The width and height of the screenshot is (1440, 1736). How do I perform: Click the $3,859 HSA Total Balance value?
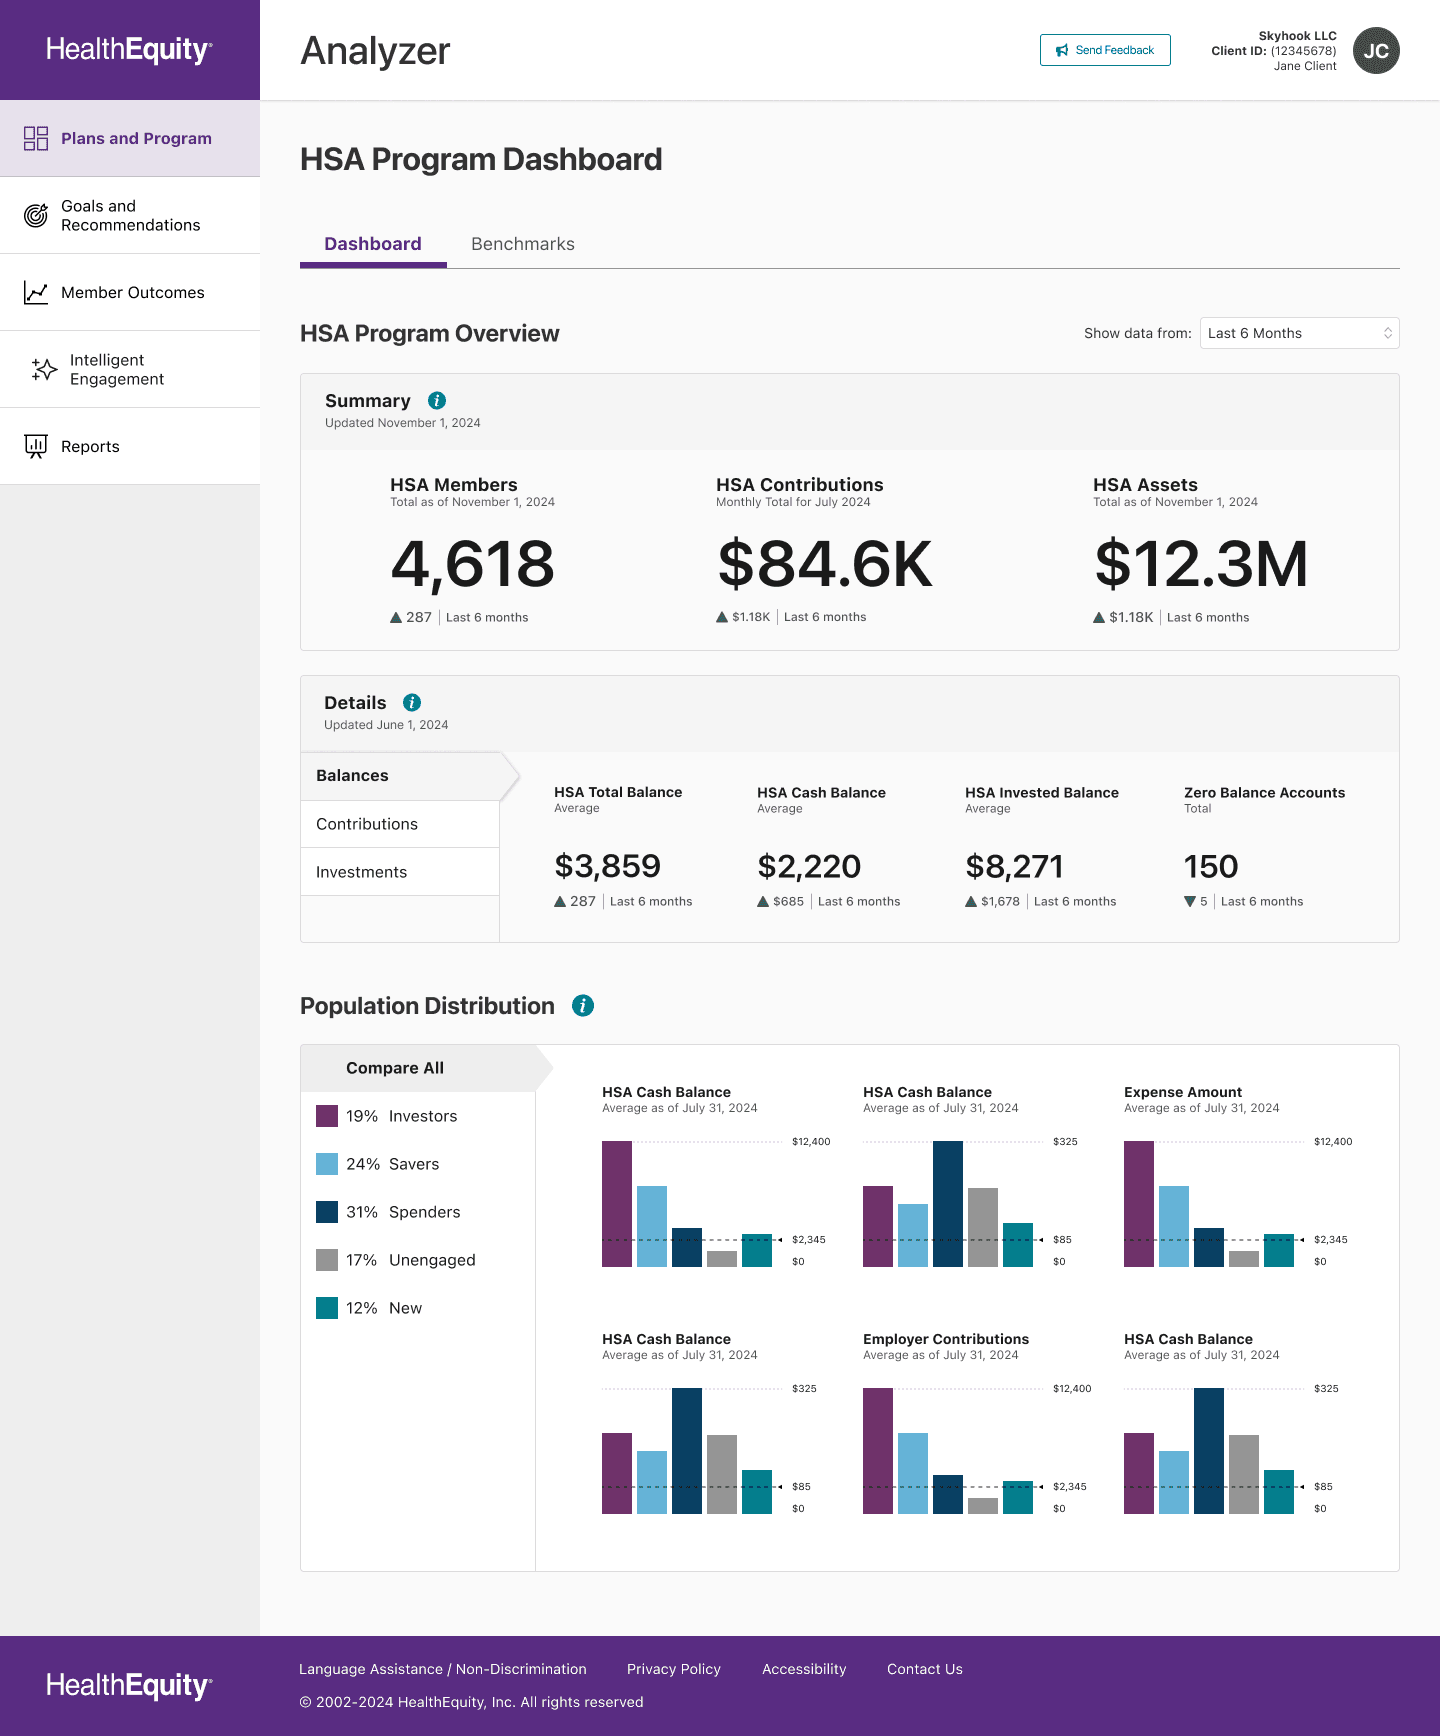pos(608,866)
